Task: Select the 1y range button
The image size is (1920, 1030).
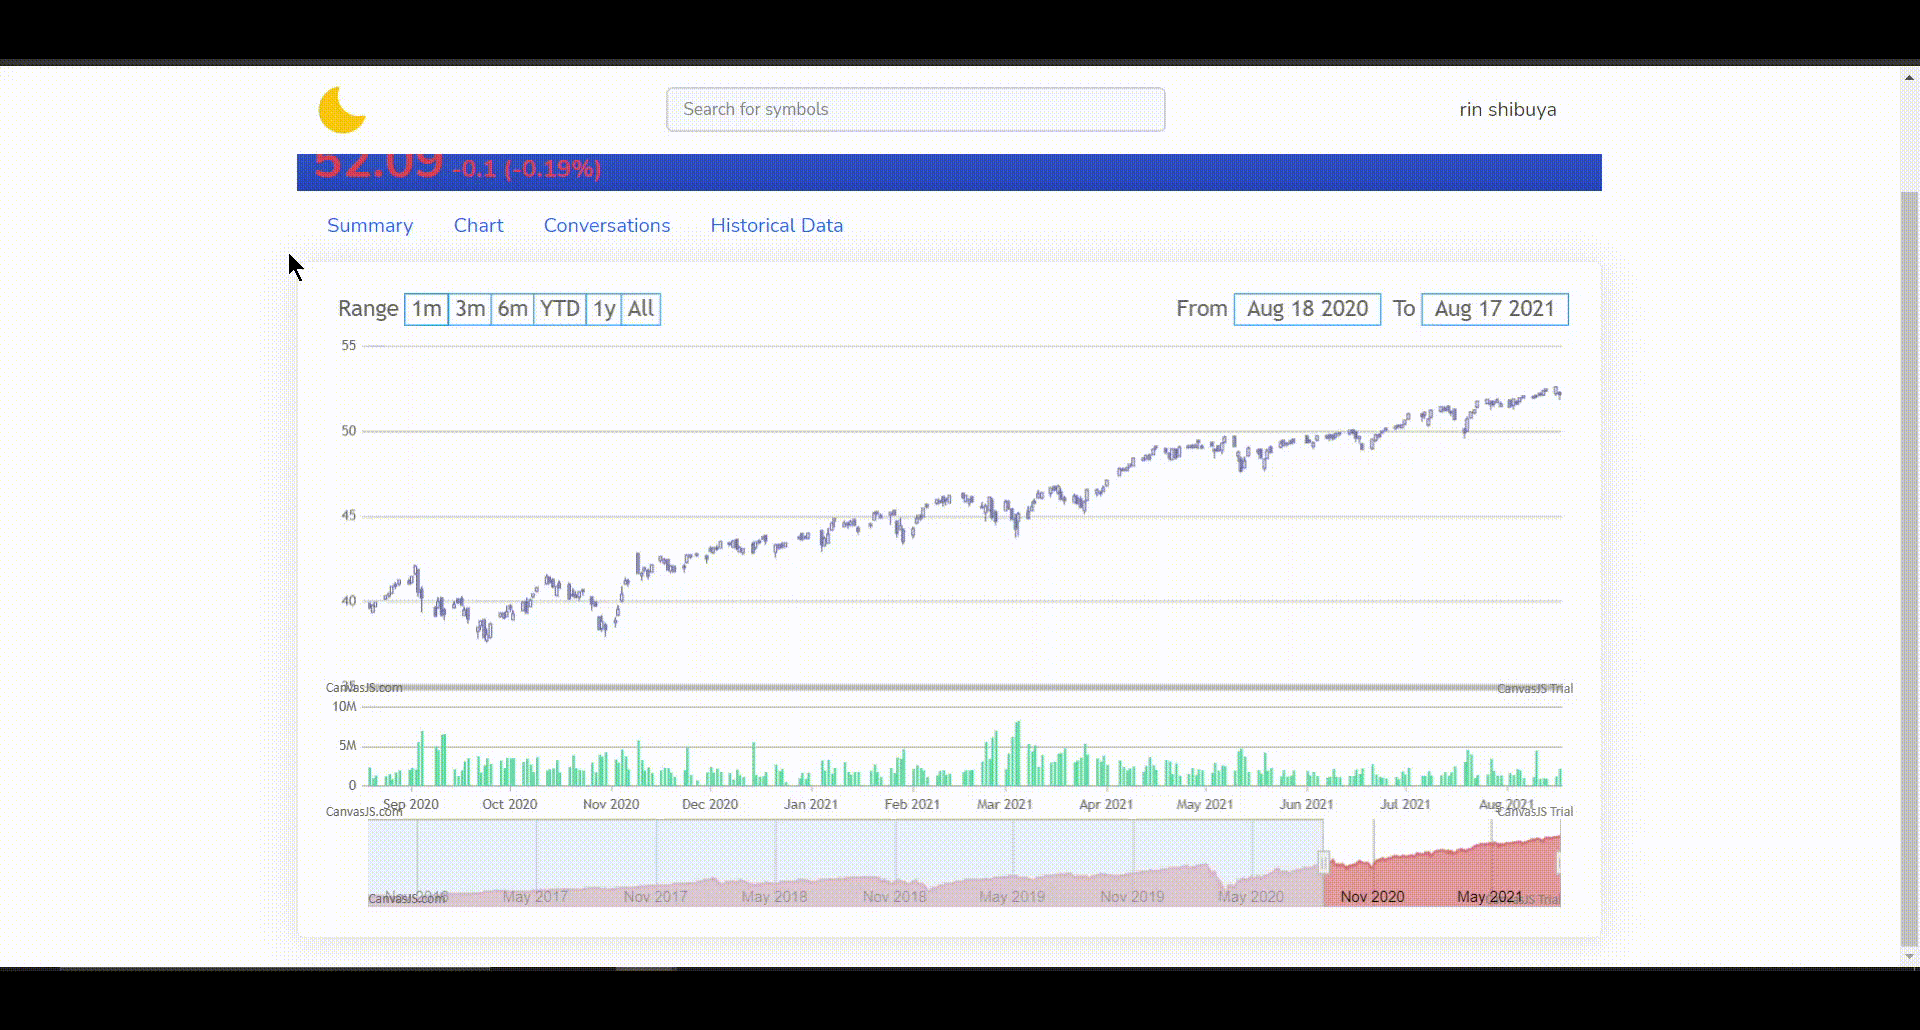Action: (x=603, y=309)
